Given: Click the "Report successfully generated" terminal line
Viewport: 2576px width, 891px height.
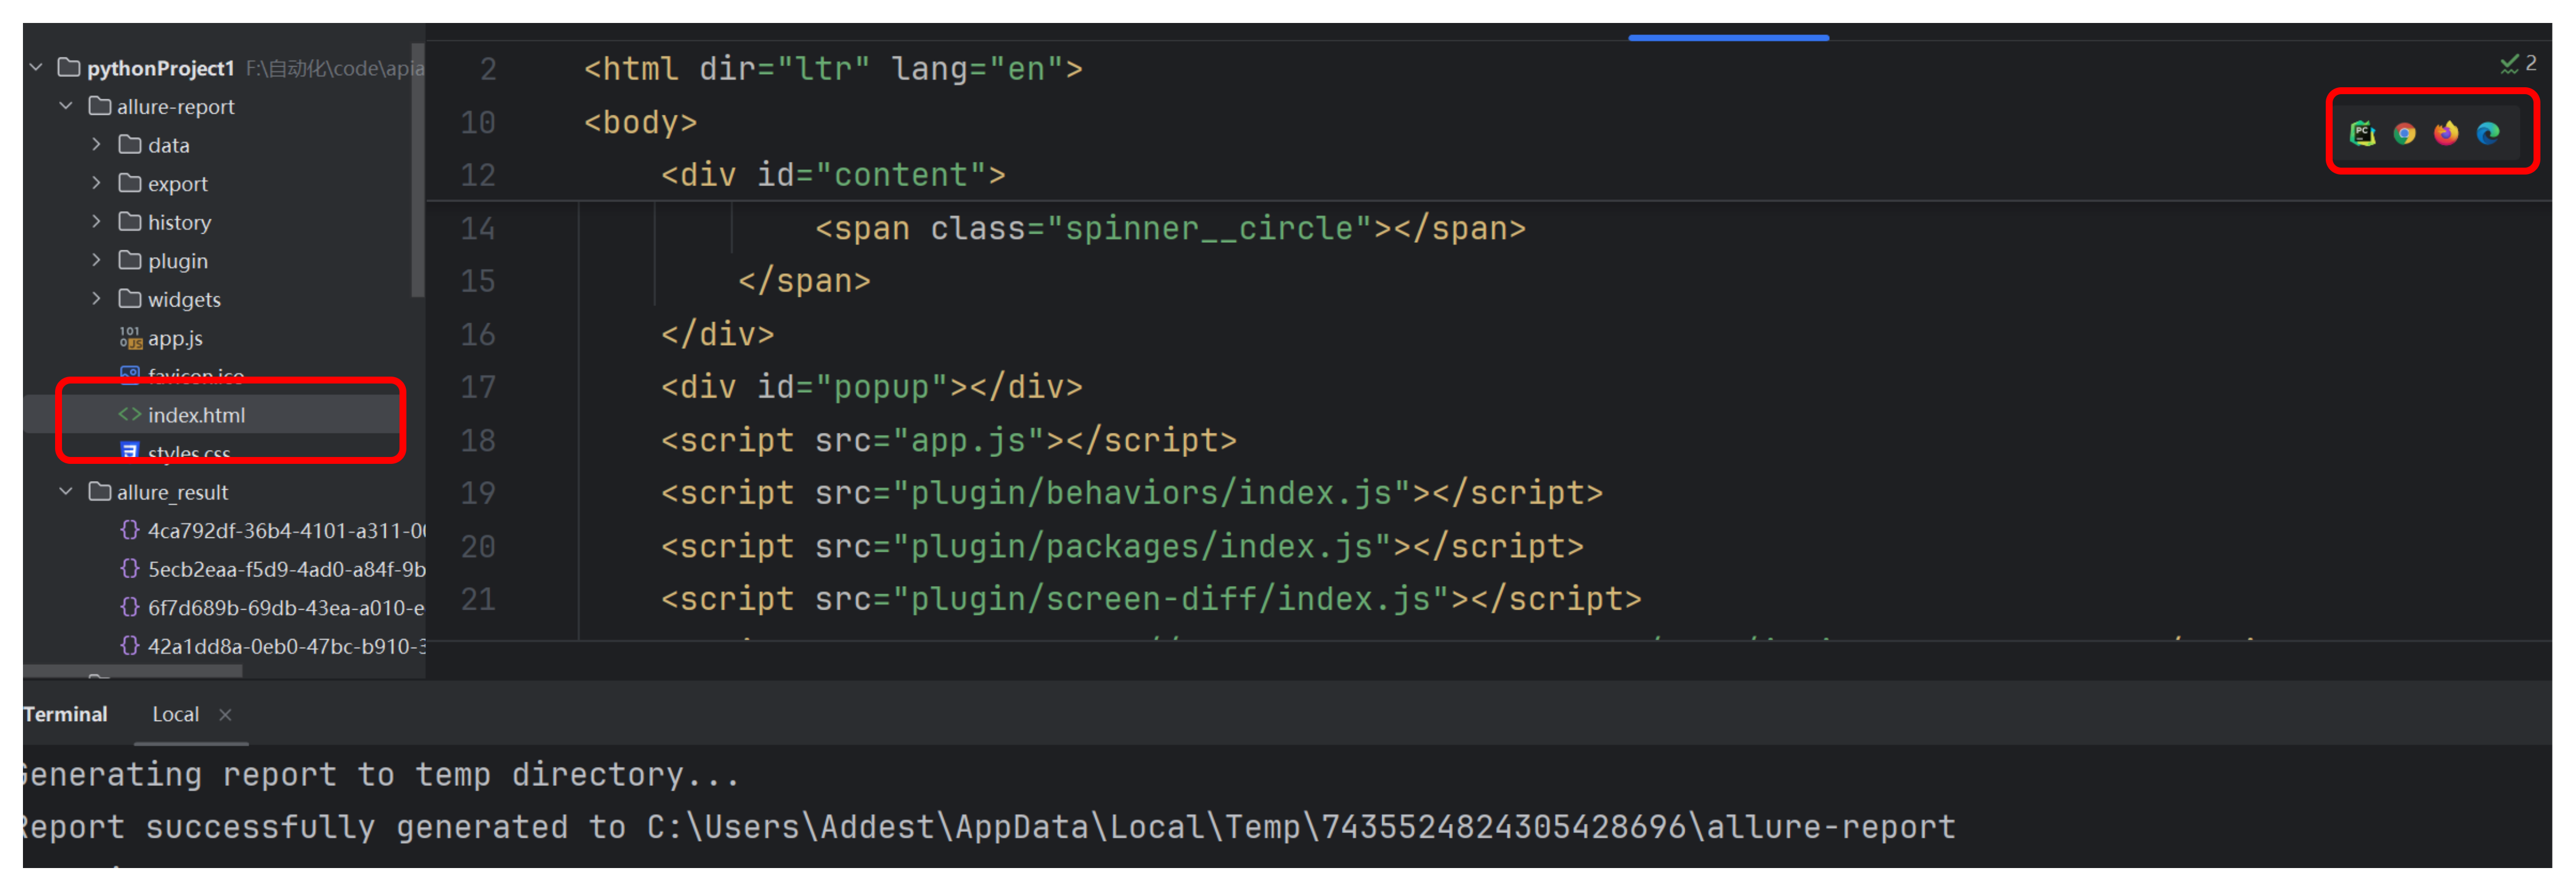Looking at the screenshot, I should click(990, 828).
